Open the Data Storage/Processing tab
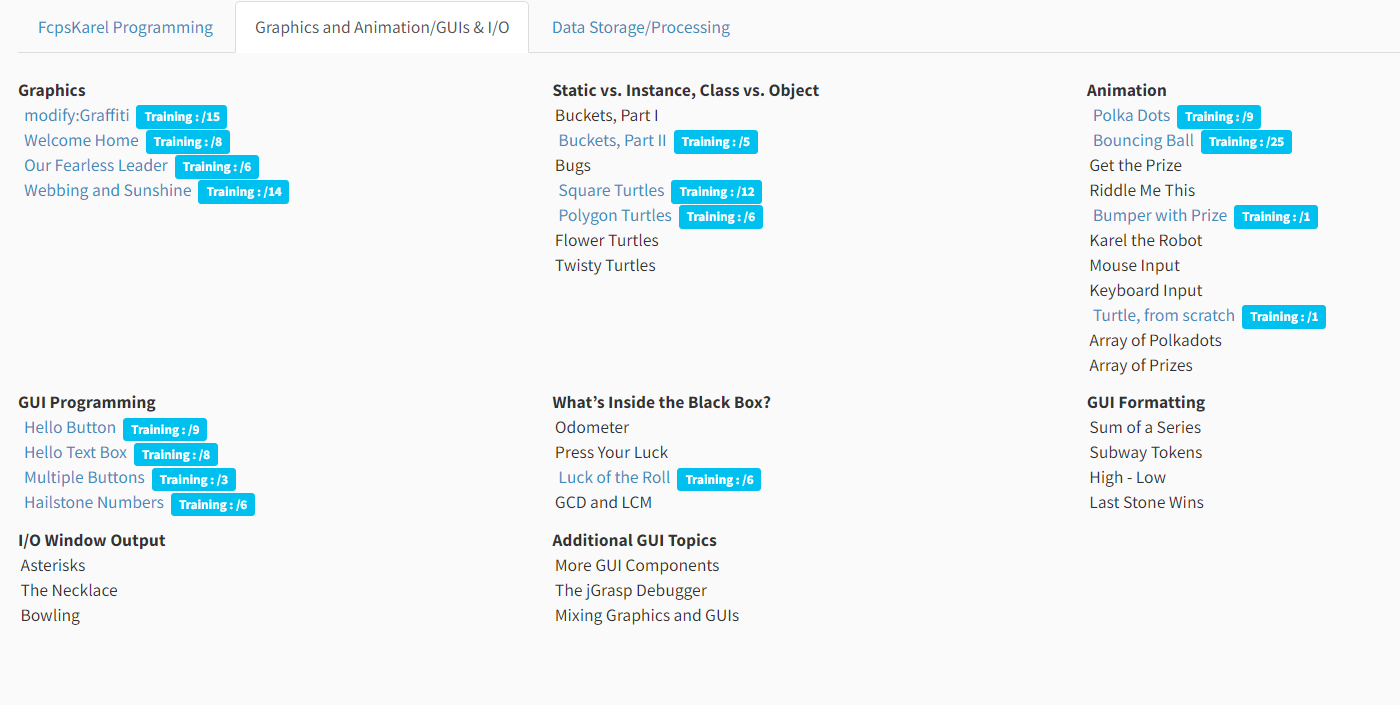The height and width of the screenshot is (705, 1400). 640,27
